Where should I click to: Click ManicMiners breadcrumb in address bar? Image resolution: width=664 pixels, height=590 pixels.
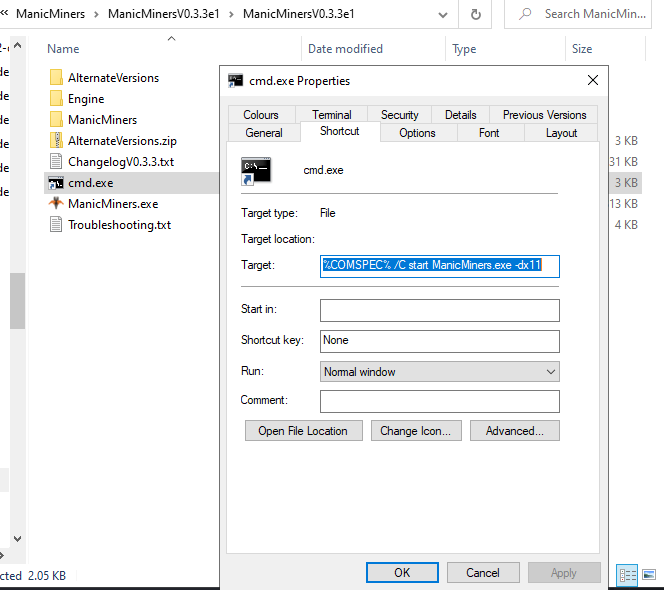(50, 14)
